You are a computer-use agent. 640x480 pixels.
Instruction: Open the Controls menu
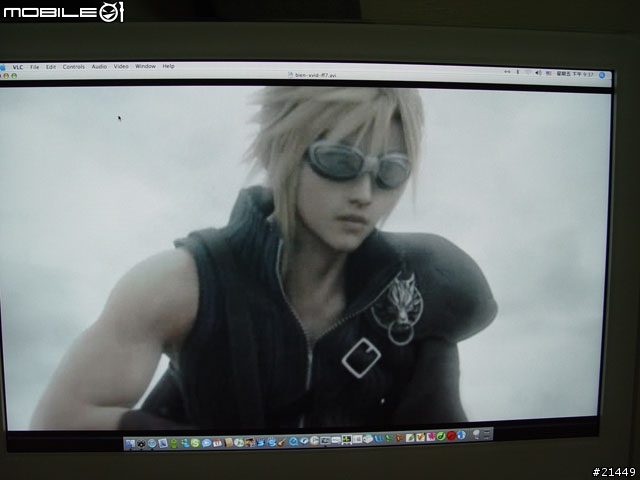[73, 67]
